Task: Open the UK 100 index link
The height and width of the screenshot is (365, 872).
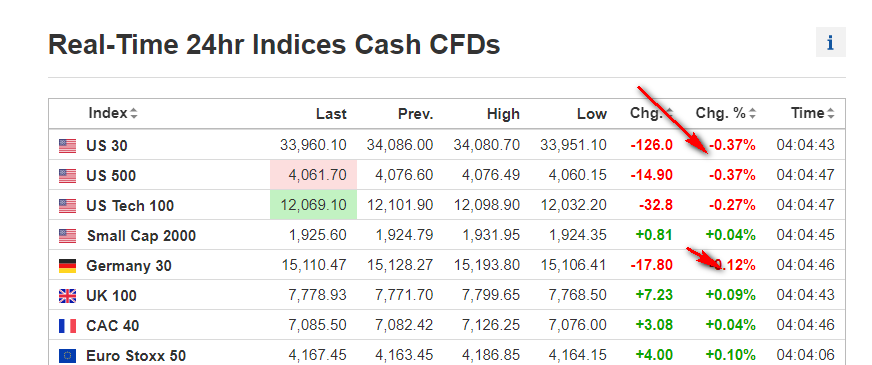Action: [111, 296]
